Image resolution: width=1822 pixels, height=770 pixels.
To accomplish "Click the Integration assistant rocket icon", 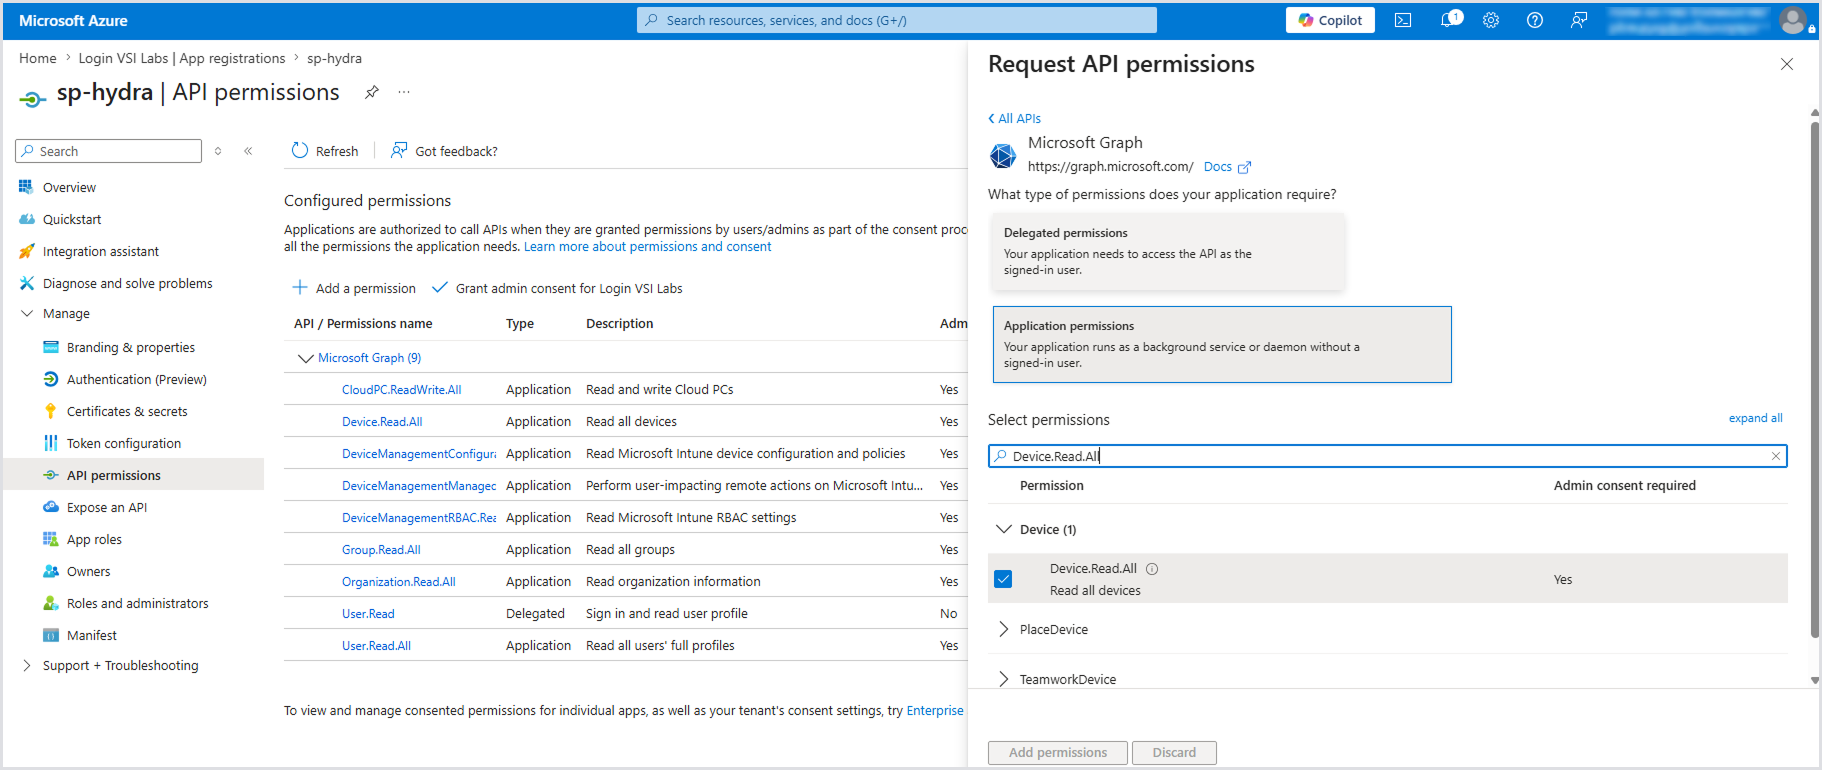I will coord(26,251).
